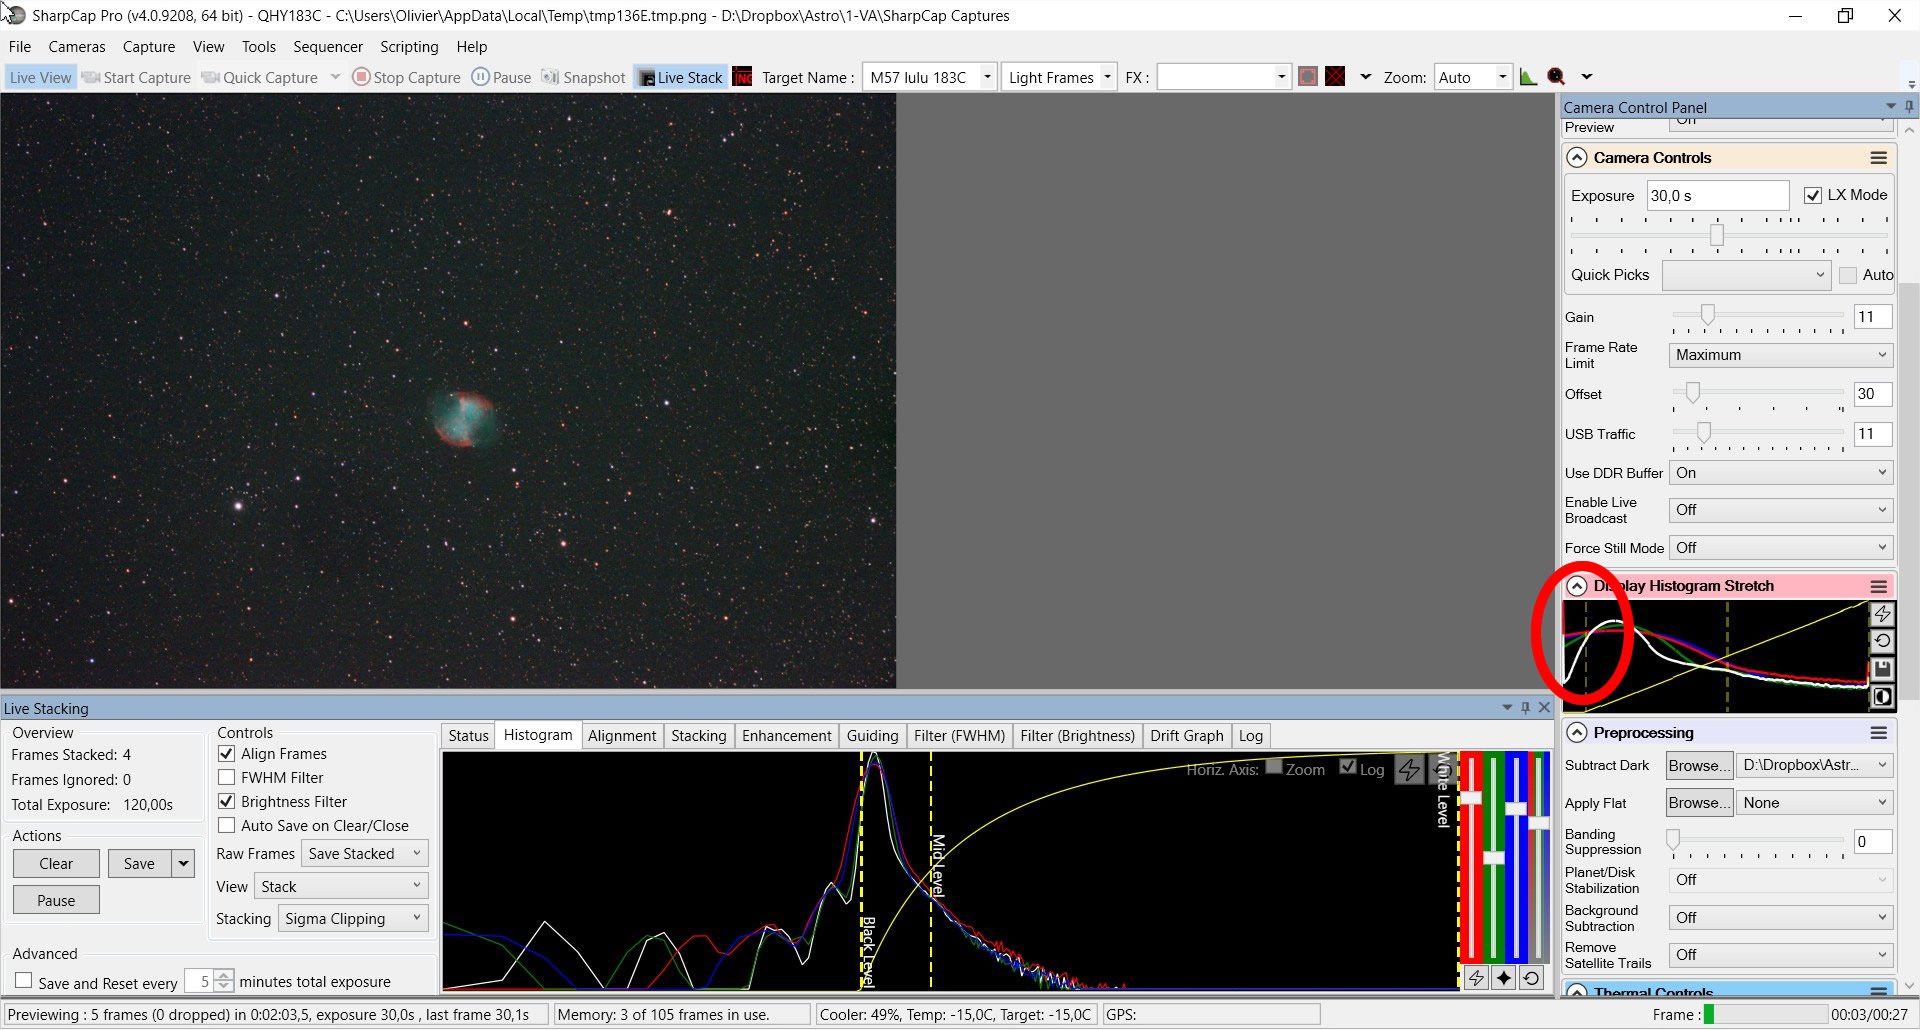Click the red Live Stack indicator icon beside Target Name
The width and height of the screenshot is (1920, 1030).
click(x=742, y=77)
